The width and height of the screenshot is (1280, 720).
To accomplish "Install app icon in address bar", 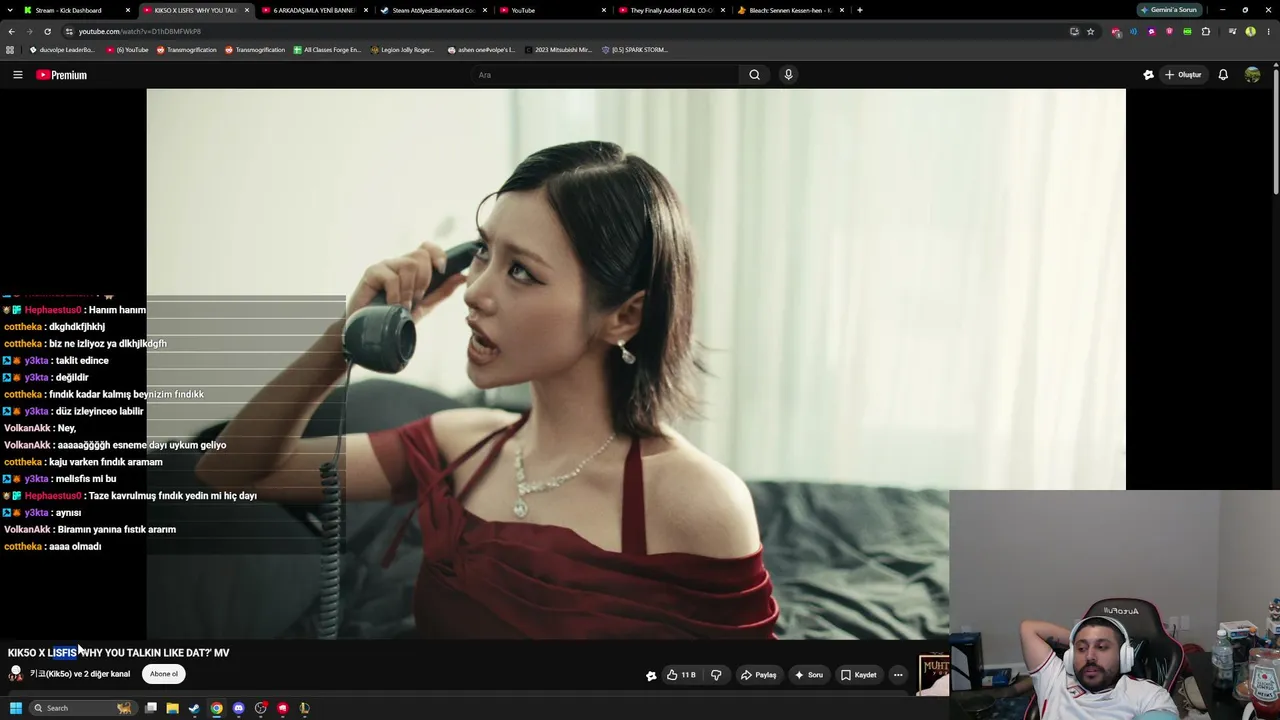I will (1074, 31).
